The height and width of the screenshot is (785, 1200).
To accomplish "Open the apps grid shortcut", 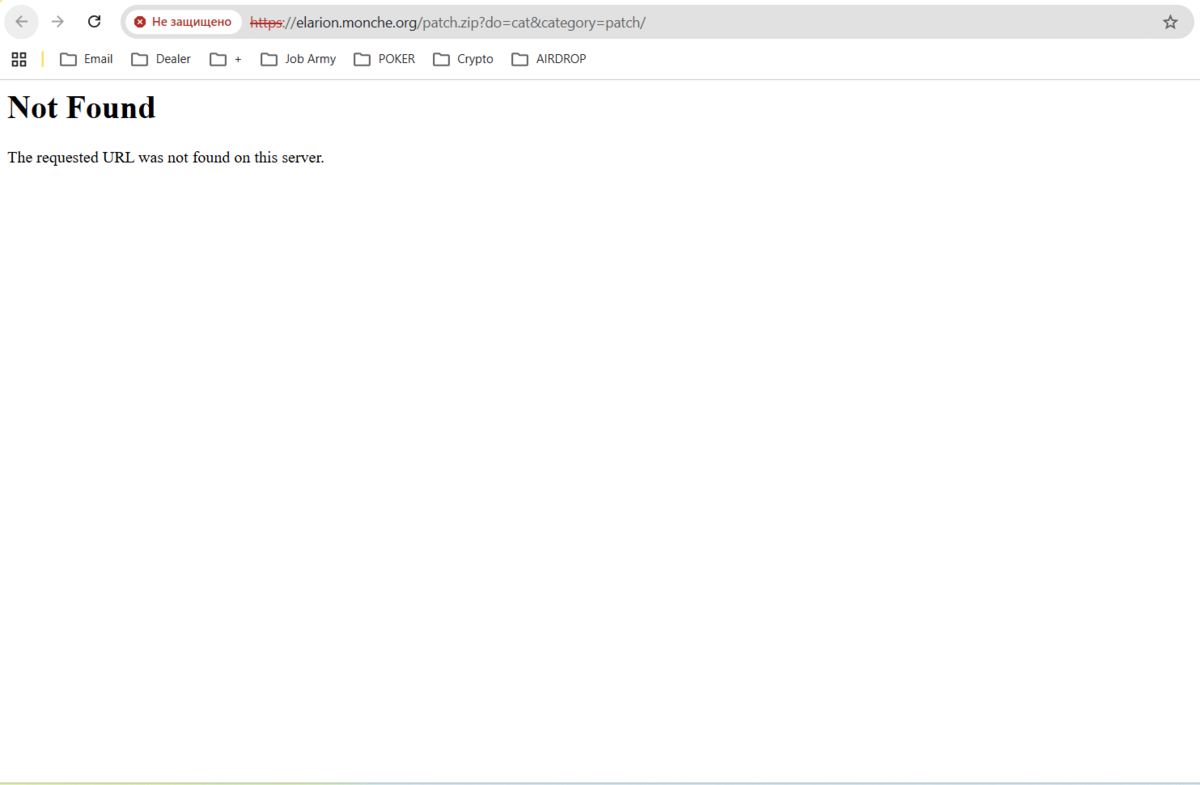I will 19,59.
